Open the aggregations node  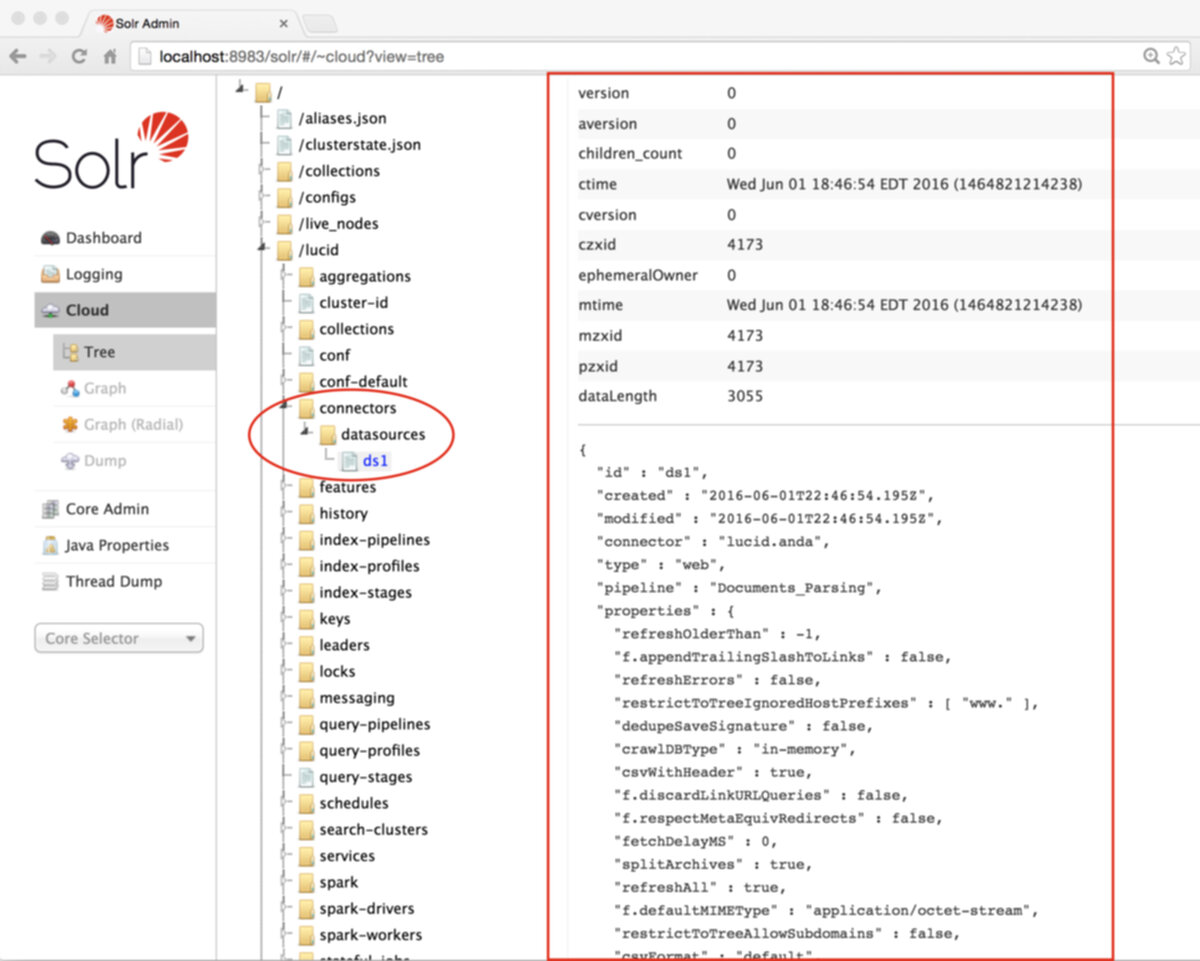pos(365,276)
